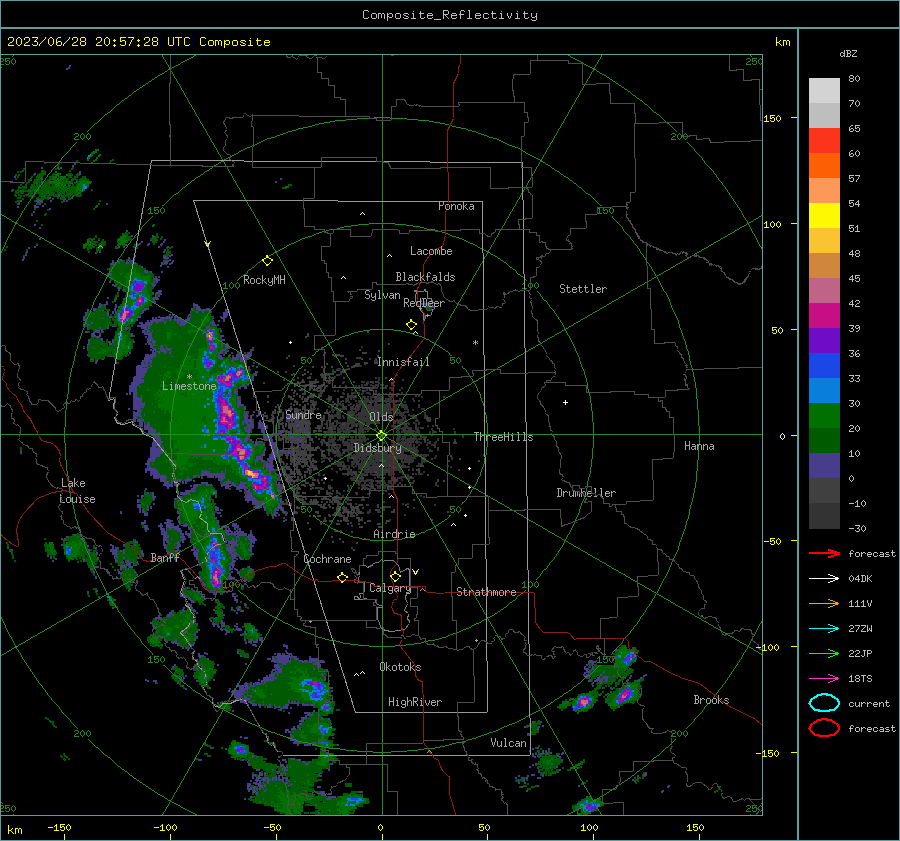
Task: Click the red forecast arrow in legend
Action: point(824,553)
